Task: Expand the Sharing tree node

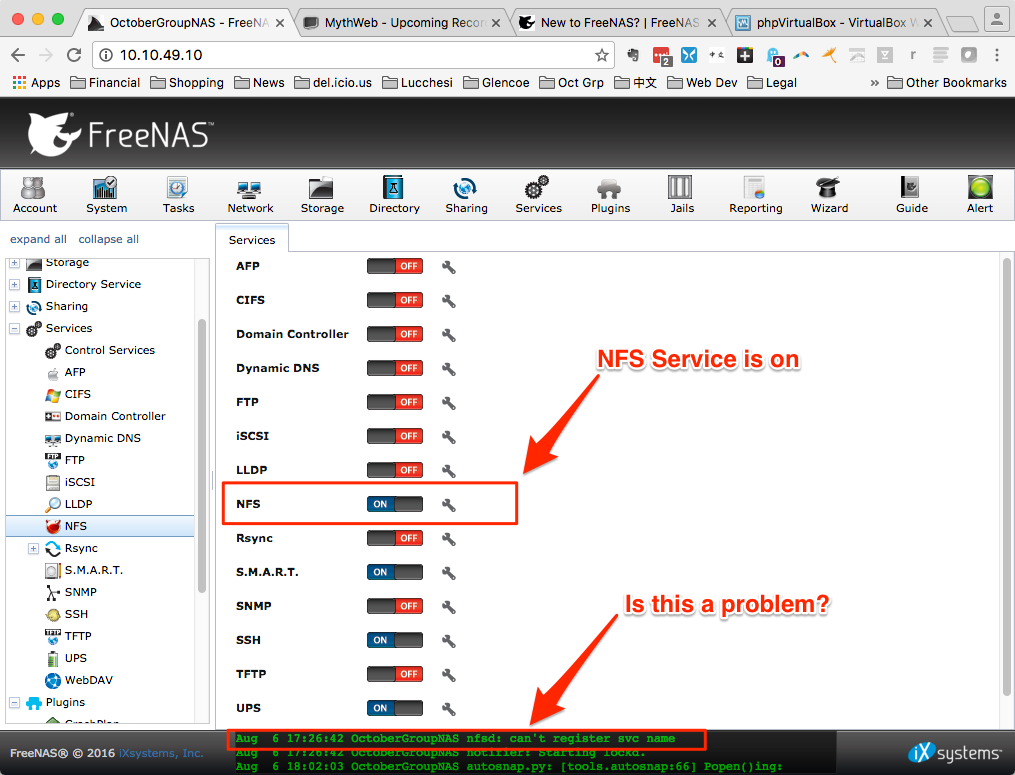Action: (x=14, y=306)
